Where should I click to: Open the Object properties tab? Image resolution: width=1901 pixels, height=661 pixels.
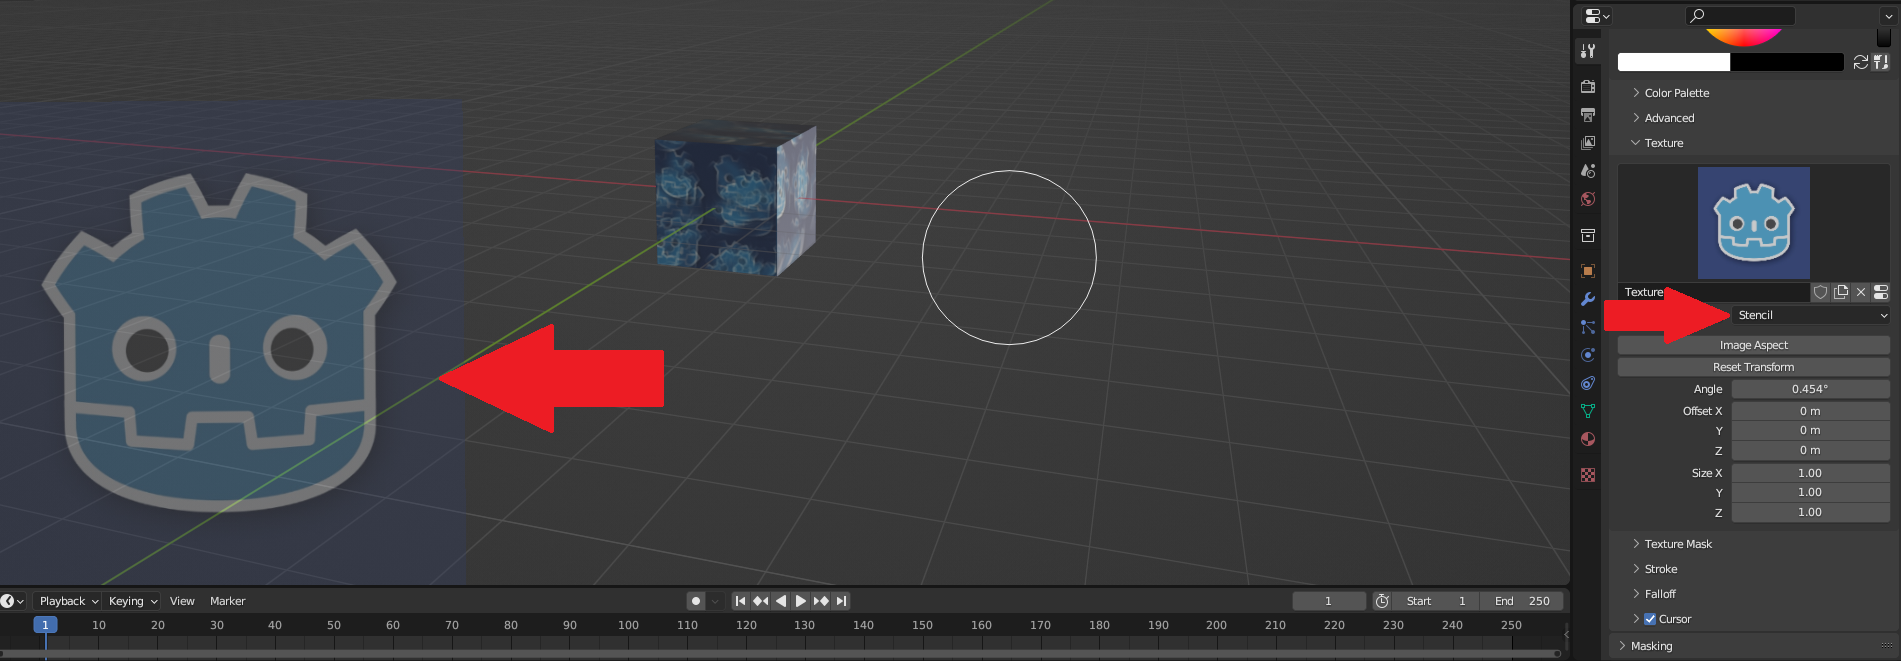(x=1588, y=271)
